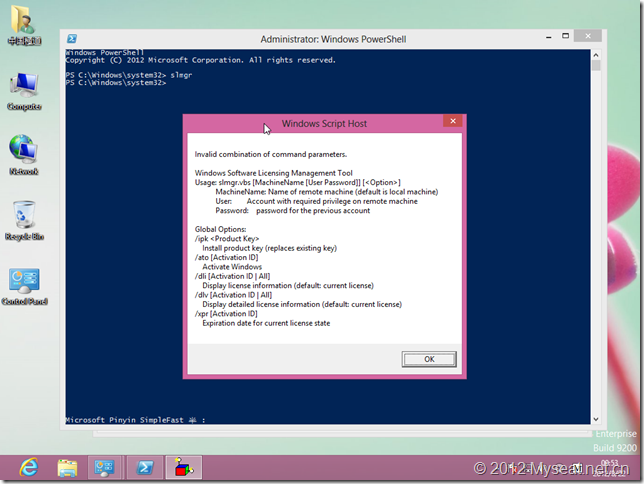Maximize the PowerShell window
The height and width of the screenshot is (484, 644).
tap(566, 36)
